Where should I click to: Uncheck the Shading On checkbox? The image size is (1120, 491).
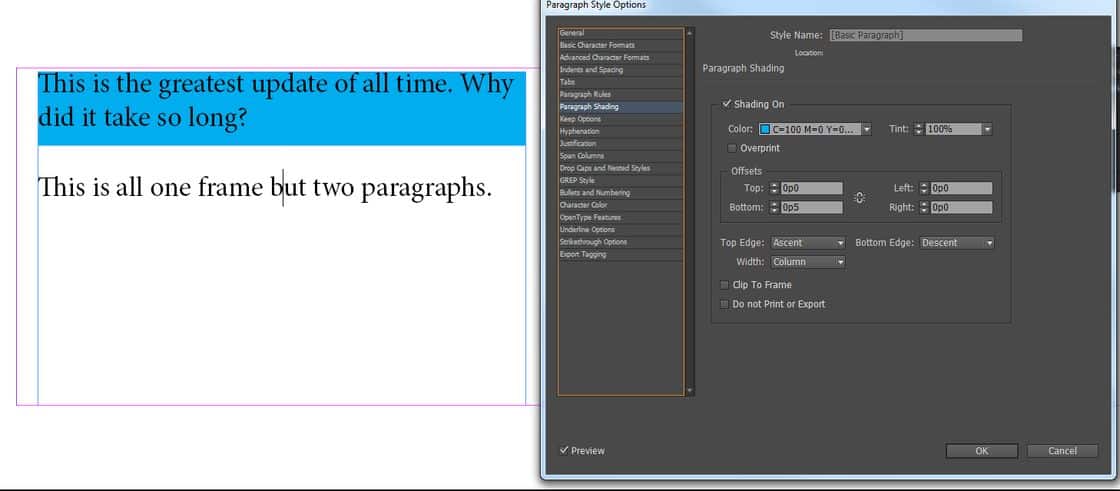click(x=726, y=104)
